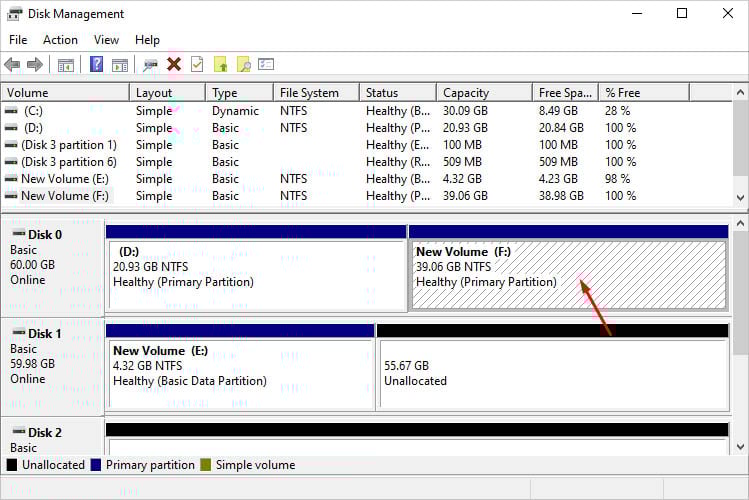Click the yellow folder with magnifier icon
Image resolution: width=749 pixels, height=500 pixels.
[243, 65]
